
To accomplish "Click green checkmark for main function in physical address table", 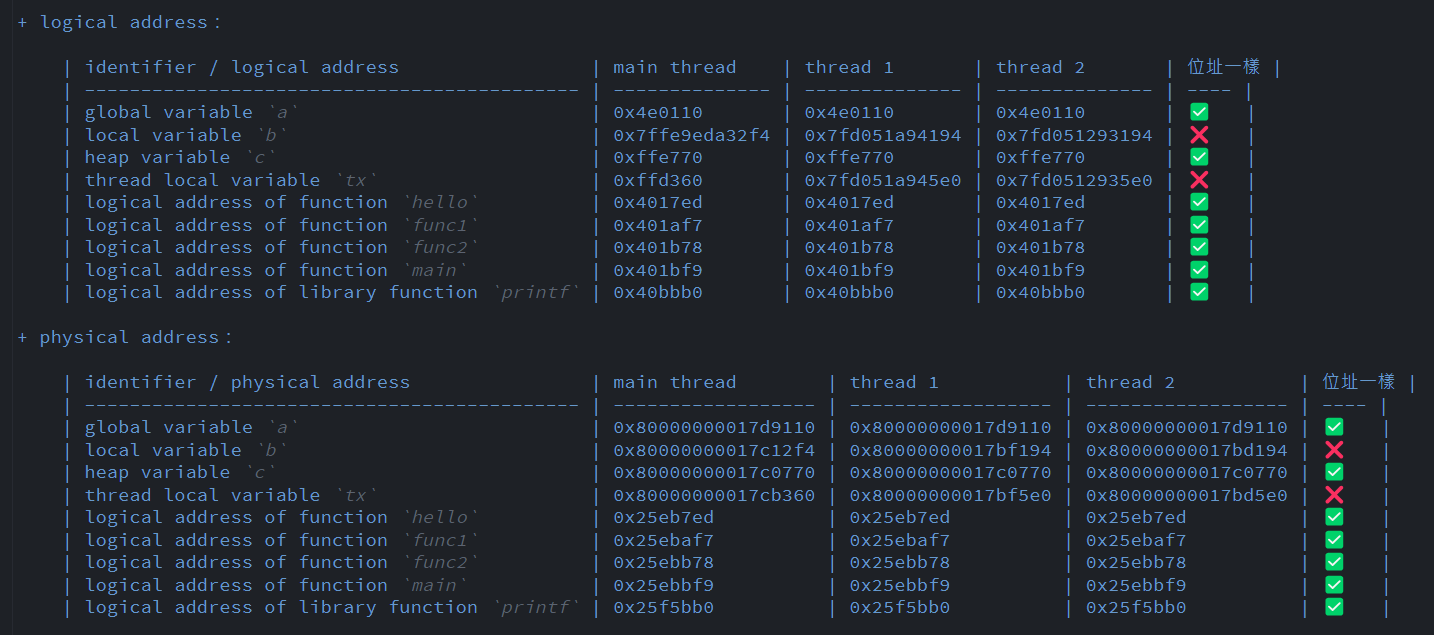I will pos(1334,585).
